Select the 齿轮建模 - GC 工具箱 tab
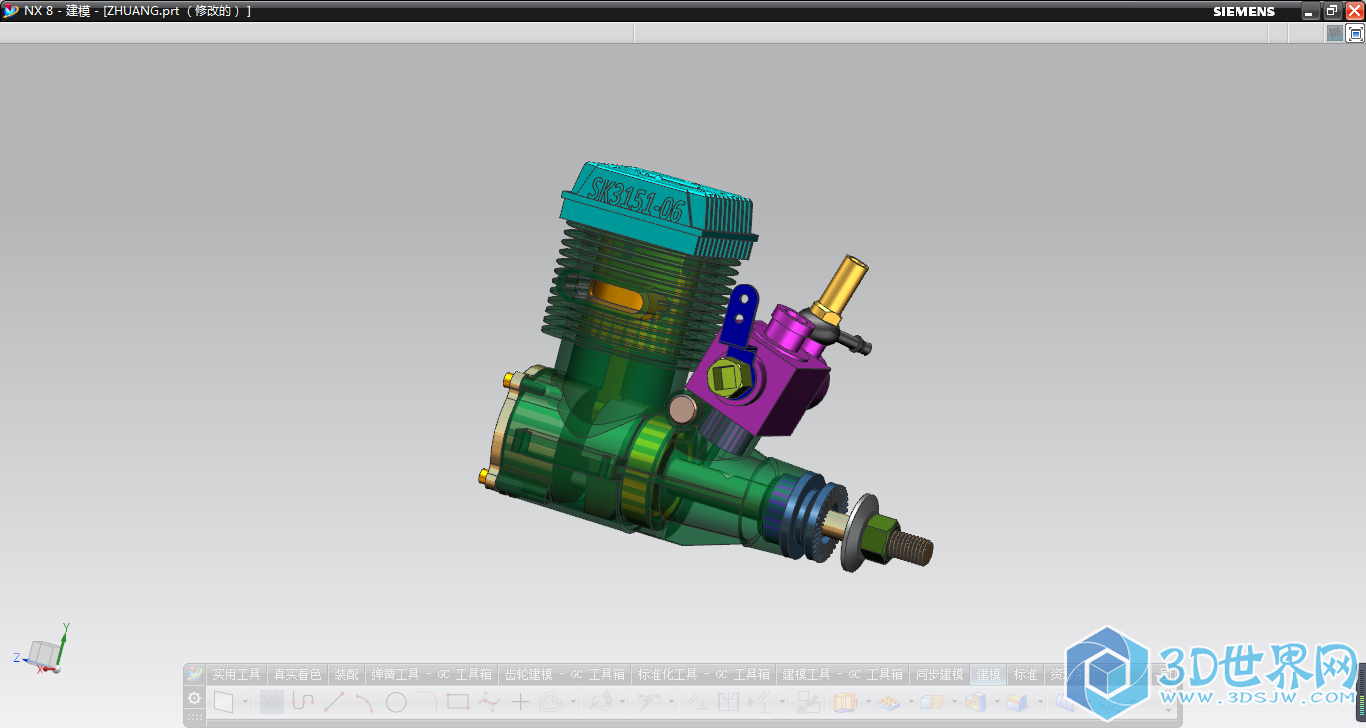This screenshot has width=1366, height=728. (x=564, y=675)
